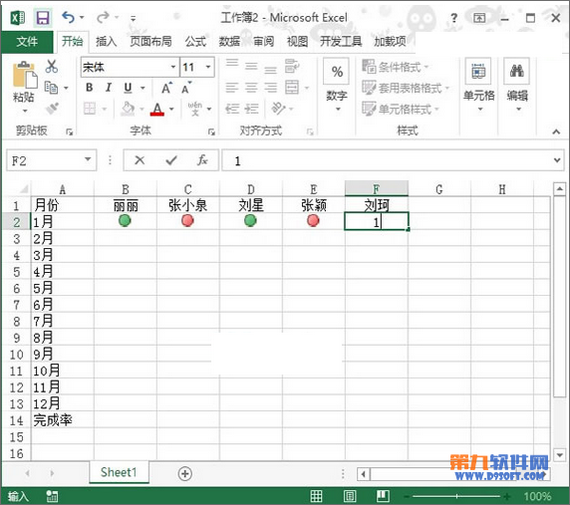This screenshot has width=570, height=505.
Task: Align cell contents to vertical middle
Action: (x=251, y=66)
